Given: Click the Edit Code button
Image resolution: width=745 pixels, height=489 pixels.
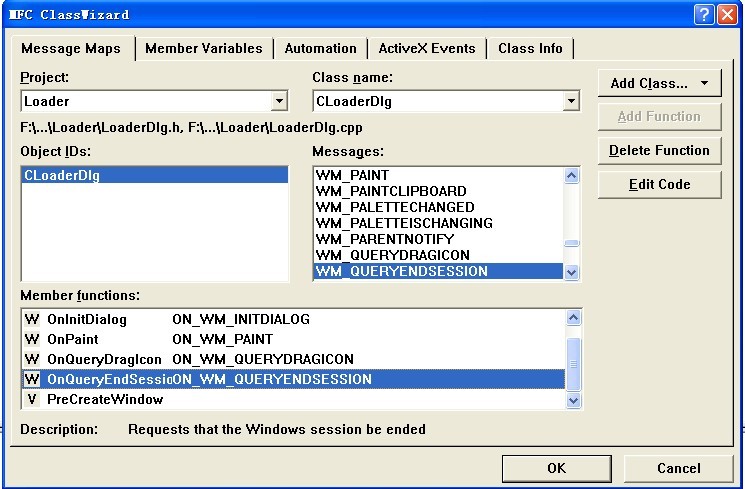Looking at the screenshot, I should [659, 184].
